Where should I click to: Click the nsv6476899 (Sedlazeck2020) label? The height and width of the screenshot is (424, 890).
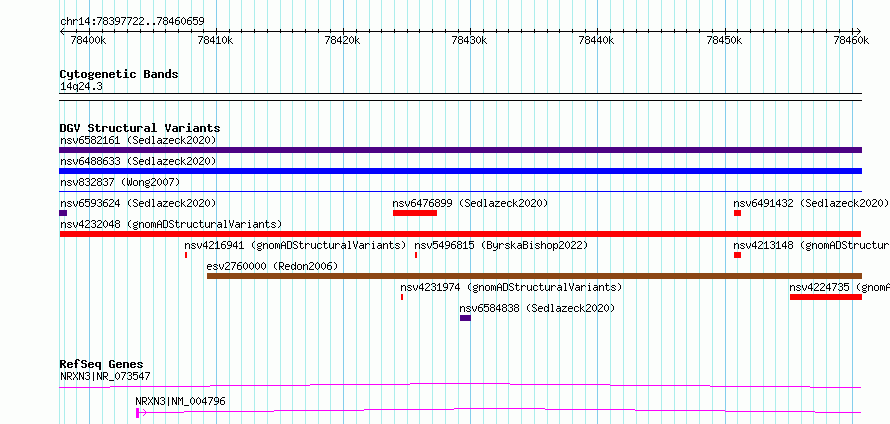(x=470, y=203)
